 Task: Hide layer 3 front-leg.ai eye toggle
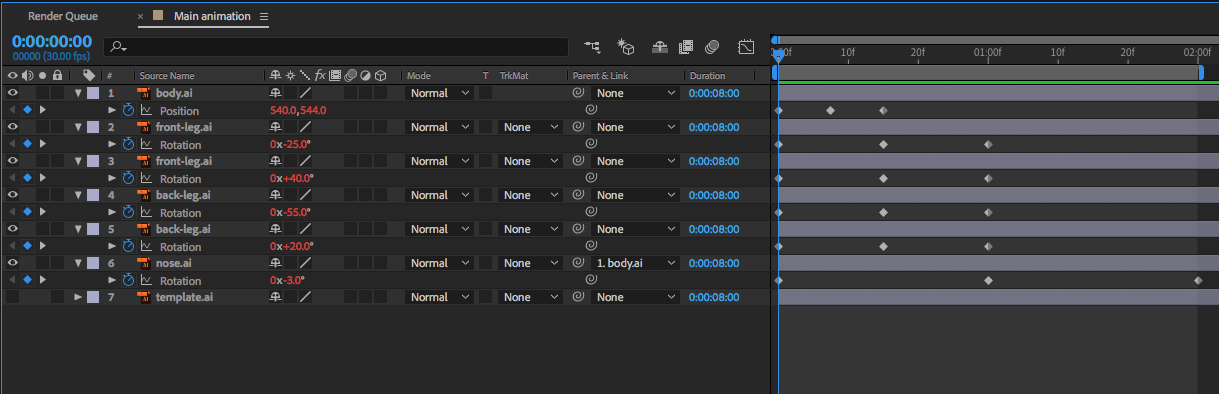13,161
